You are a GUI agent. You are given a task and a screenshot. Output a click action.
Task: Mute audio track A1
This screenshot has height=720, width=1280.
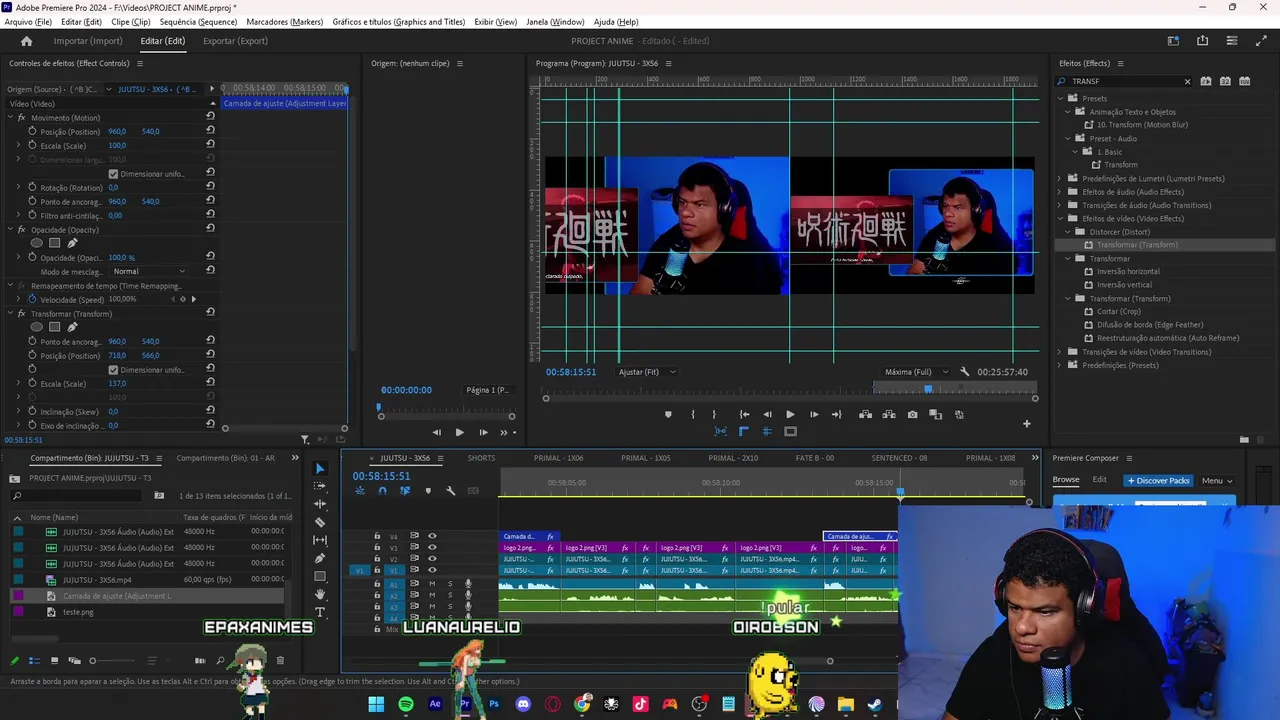click(x=432, y=584)
